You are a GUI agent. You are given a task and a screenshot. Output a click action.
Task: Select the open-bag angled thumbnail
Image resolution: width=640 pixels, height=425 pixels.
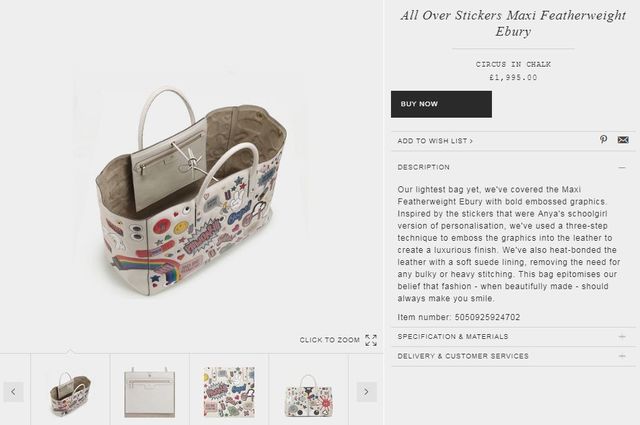point(70,391)
